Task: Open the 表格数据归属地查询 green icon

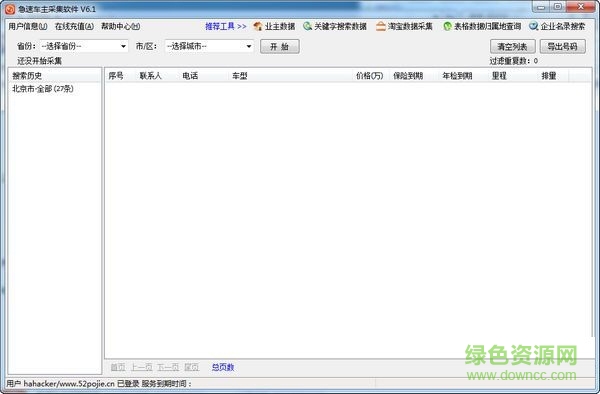Action: [x=447, y=26]
